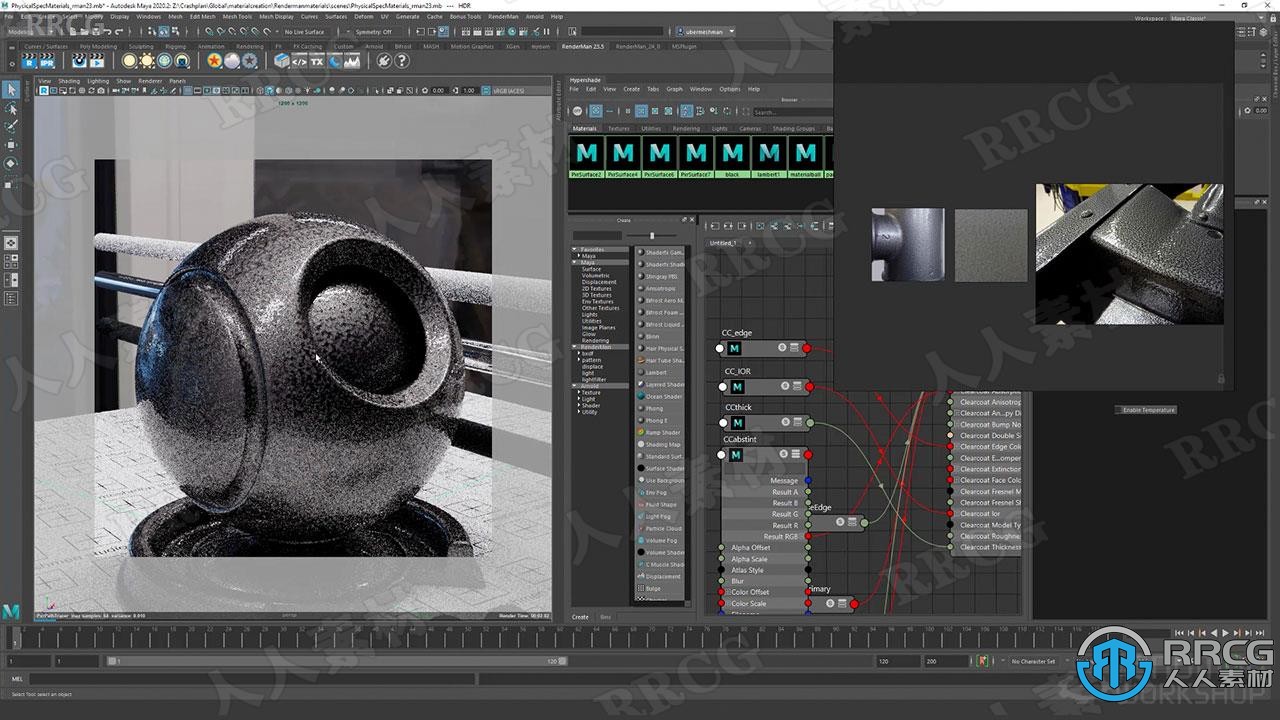Create a sun-shaped distant light from shelf

[x=146, y=61]
